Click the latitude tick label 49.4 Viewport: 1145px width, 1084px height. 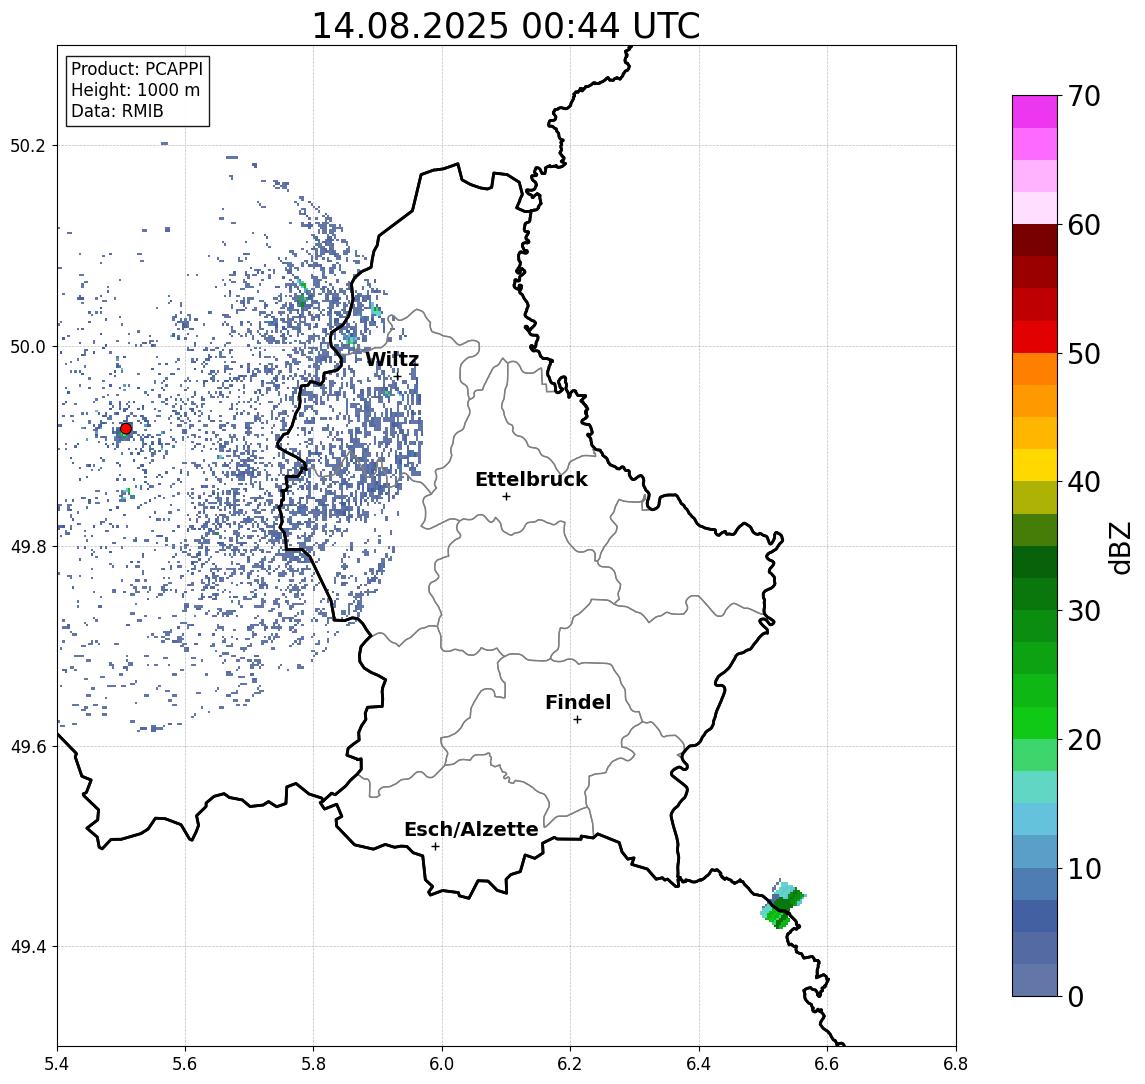[28, 947]
